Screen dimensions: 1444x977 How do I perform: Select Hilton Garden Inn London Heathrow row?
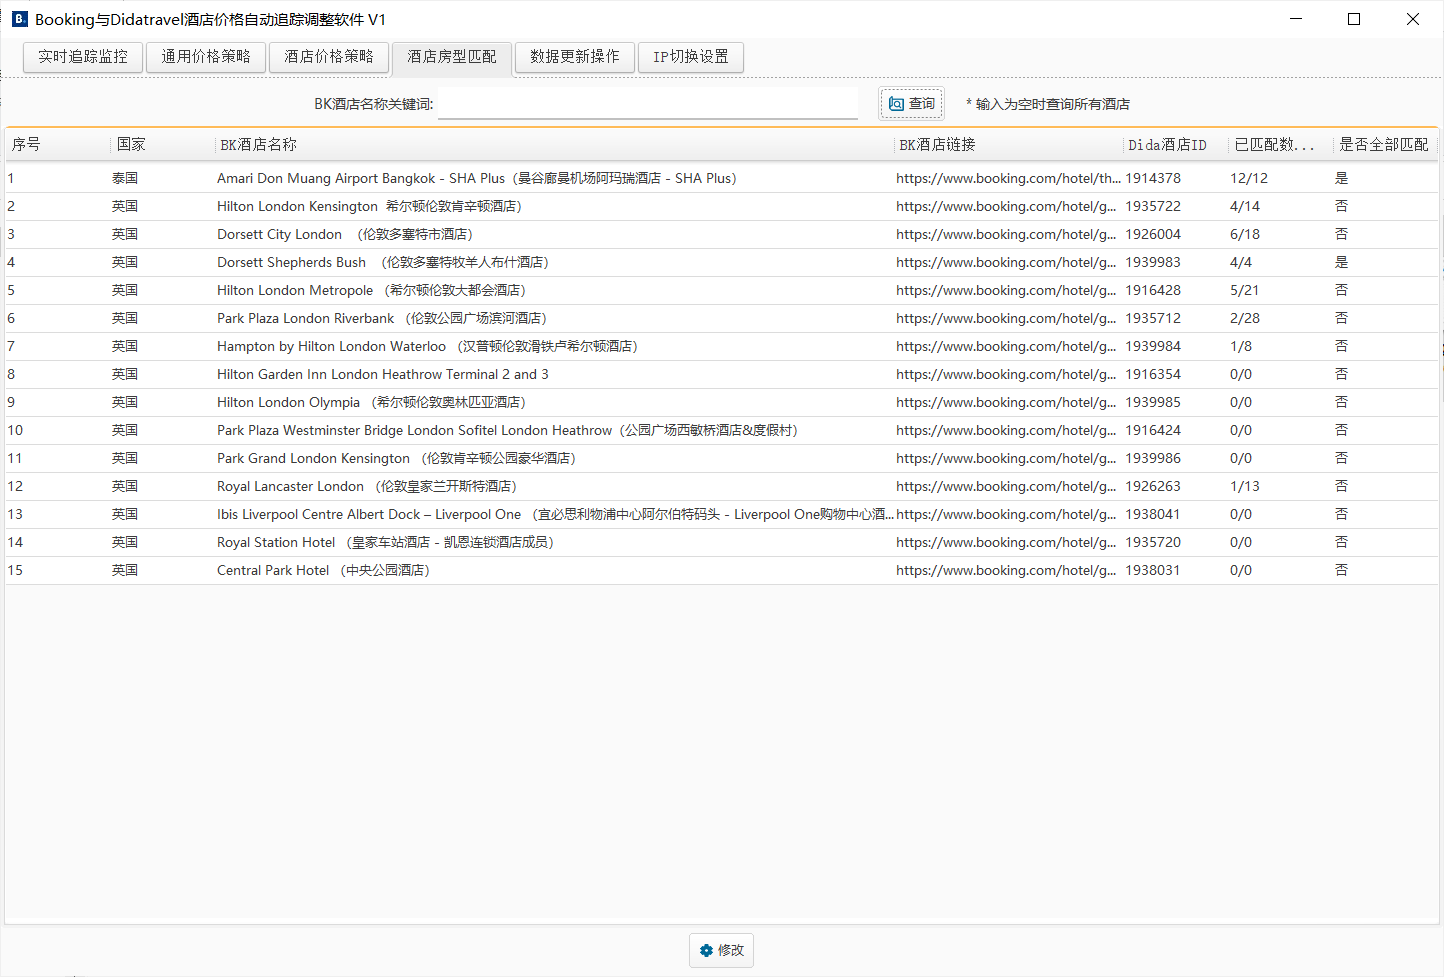coord(721,374)
